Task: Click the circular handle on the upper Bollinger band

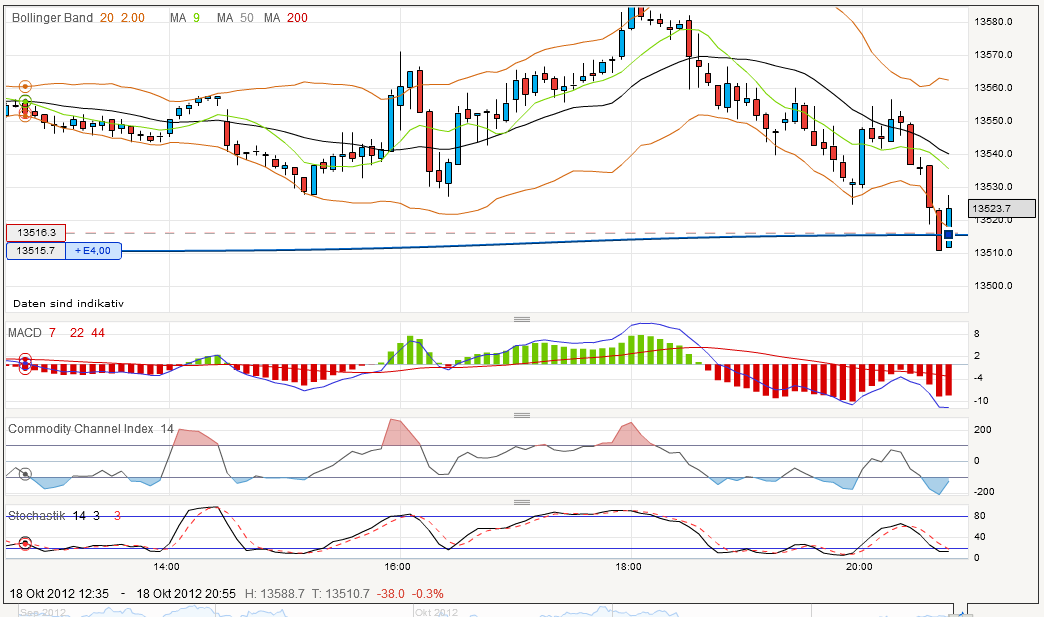Action: tap(25, 86)
